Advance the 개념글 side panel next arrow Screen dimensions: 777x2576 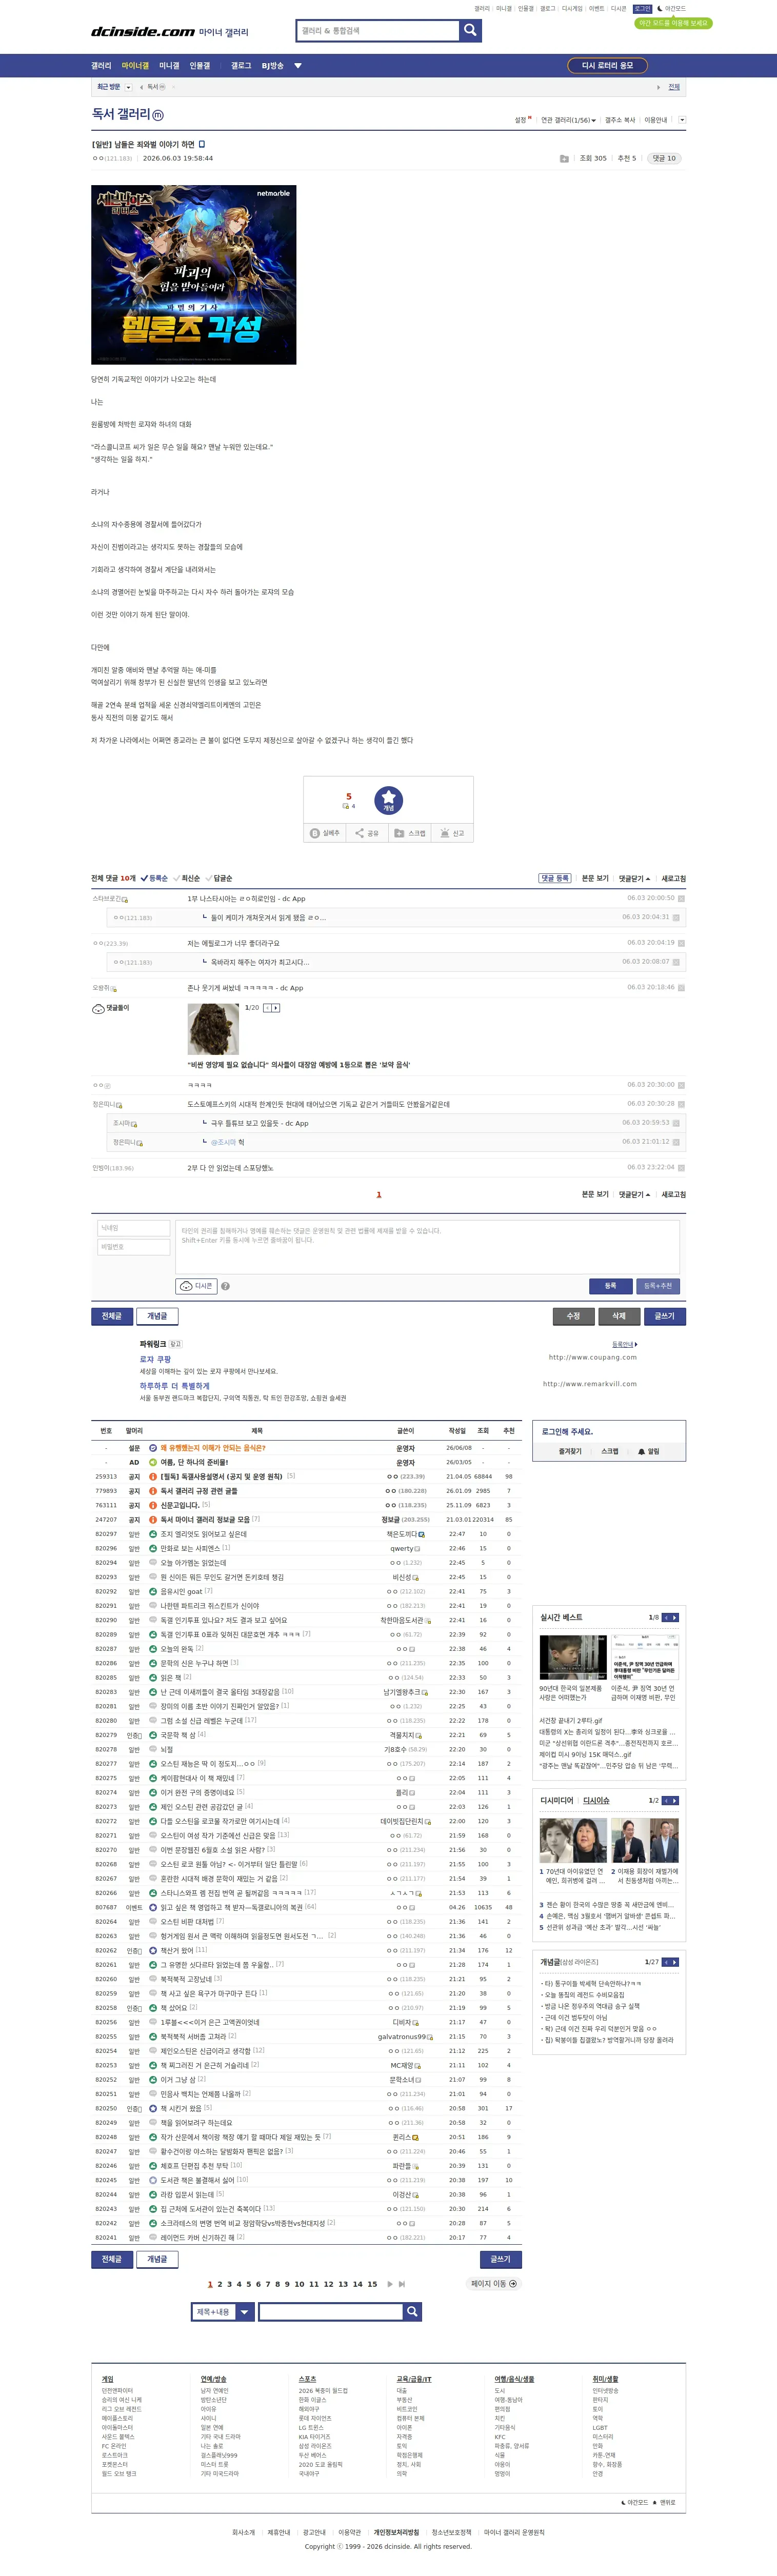(x=675, y=1962)
